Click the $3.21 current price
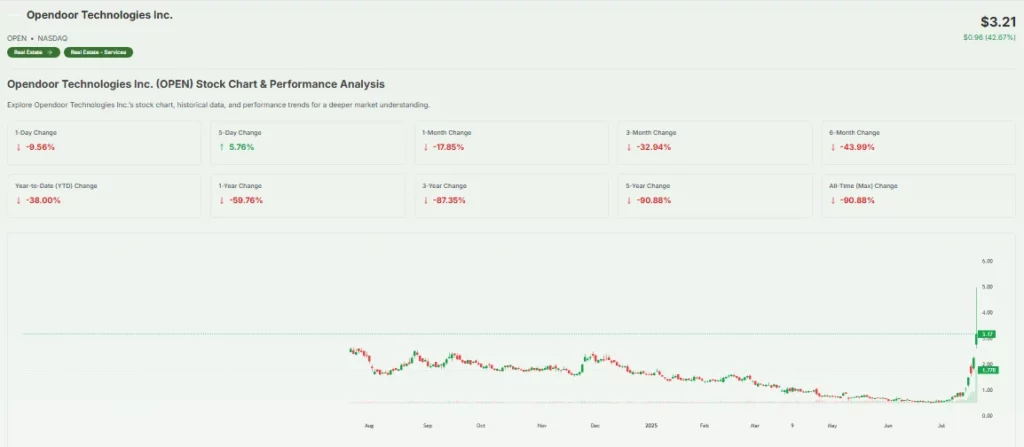The height and width of the screenshot is (447, 1024). coord(998,22)
